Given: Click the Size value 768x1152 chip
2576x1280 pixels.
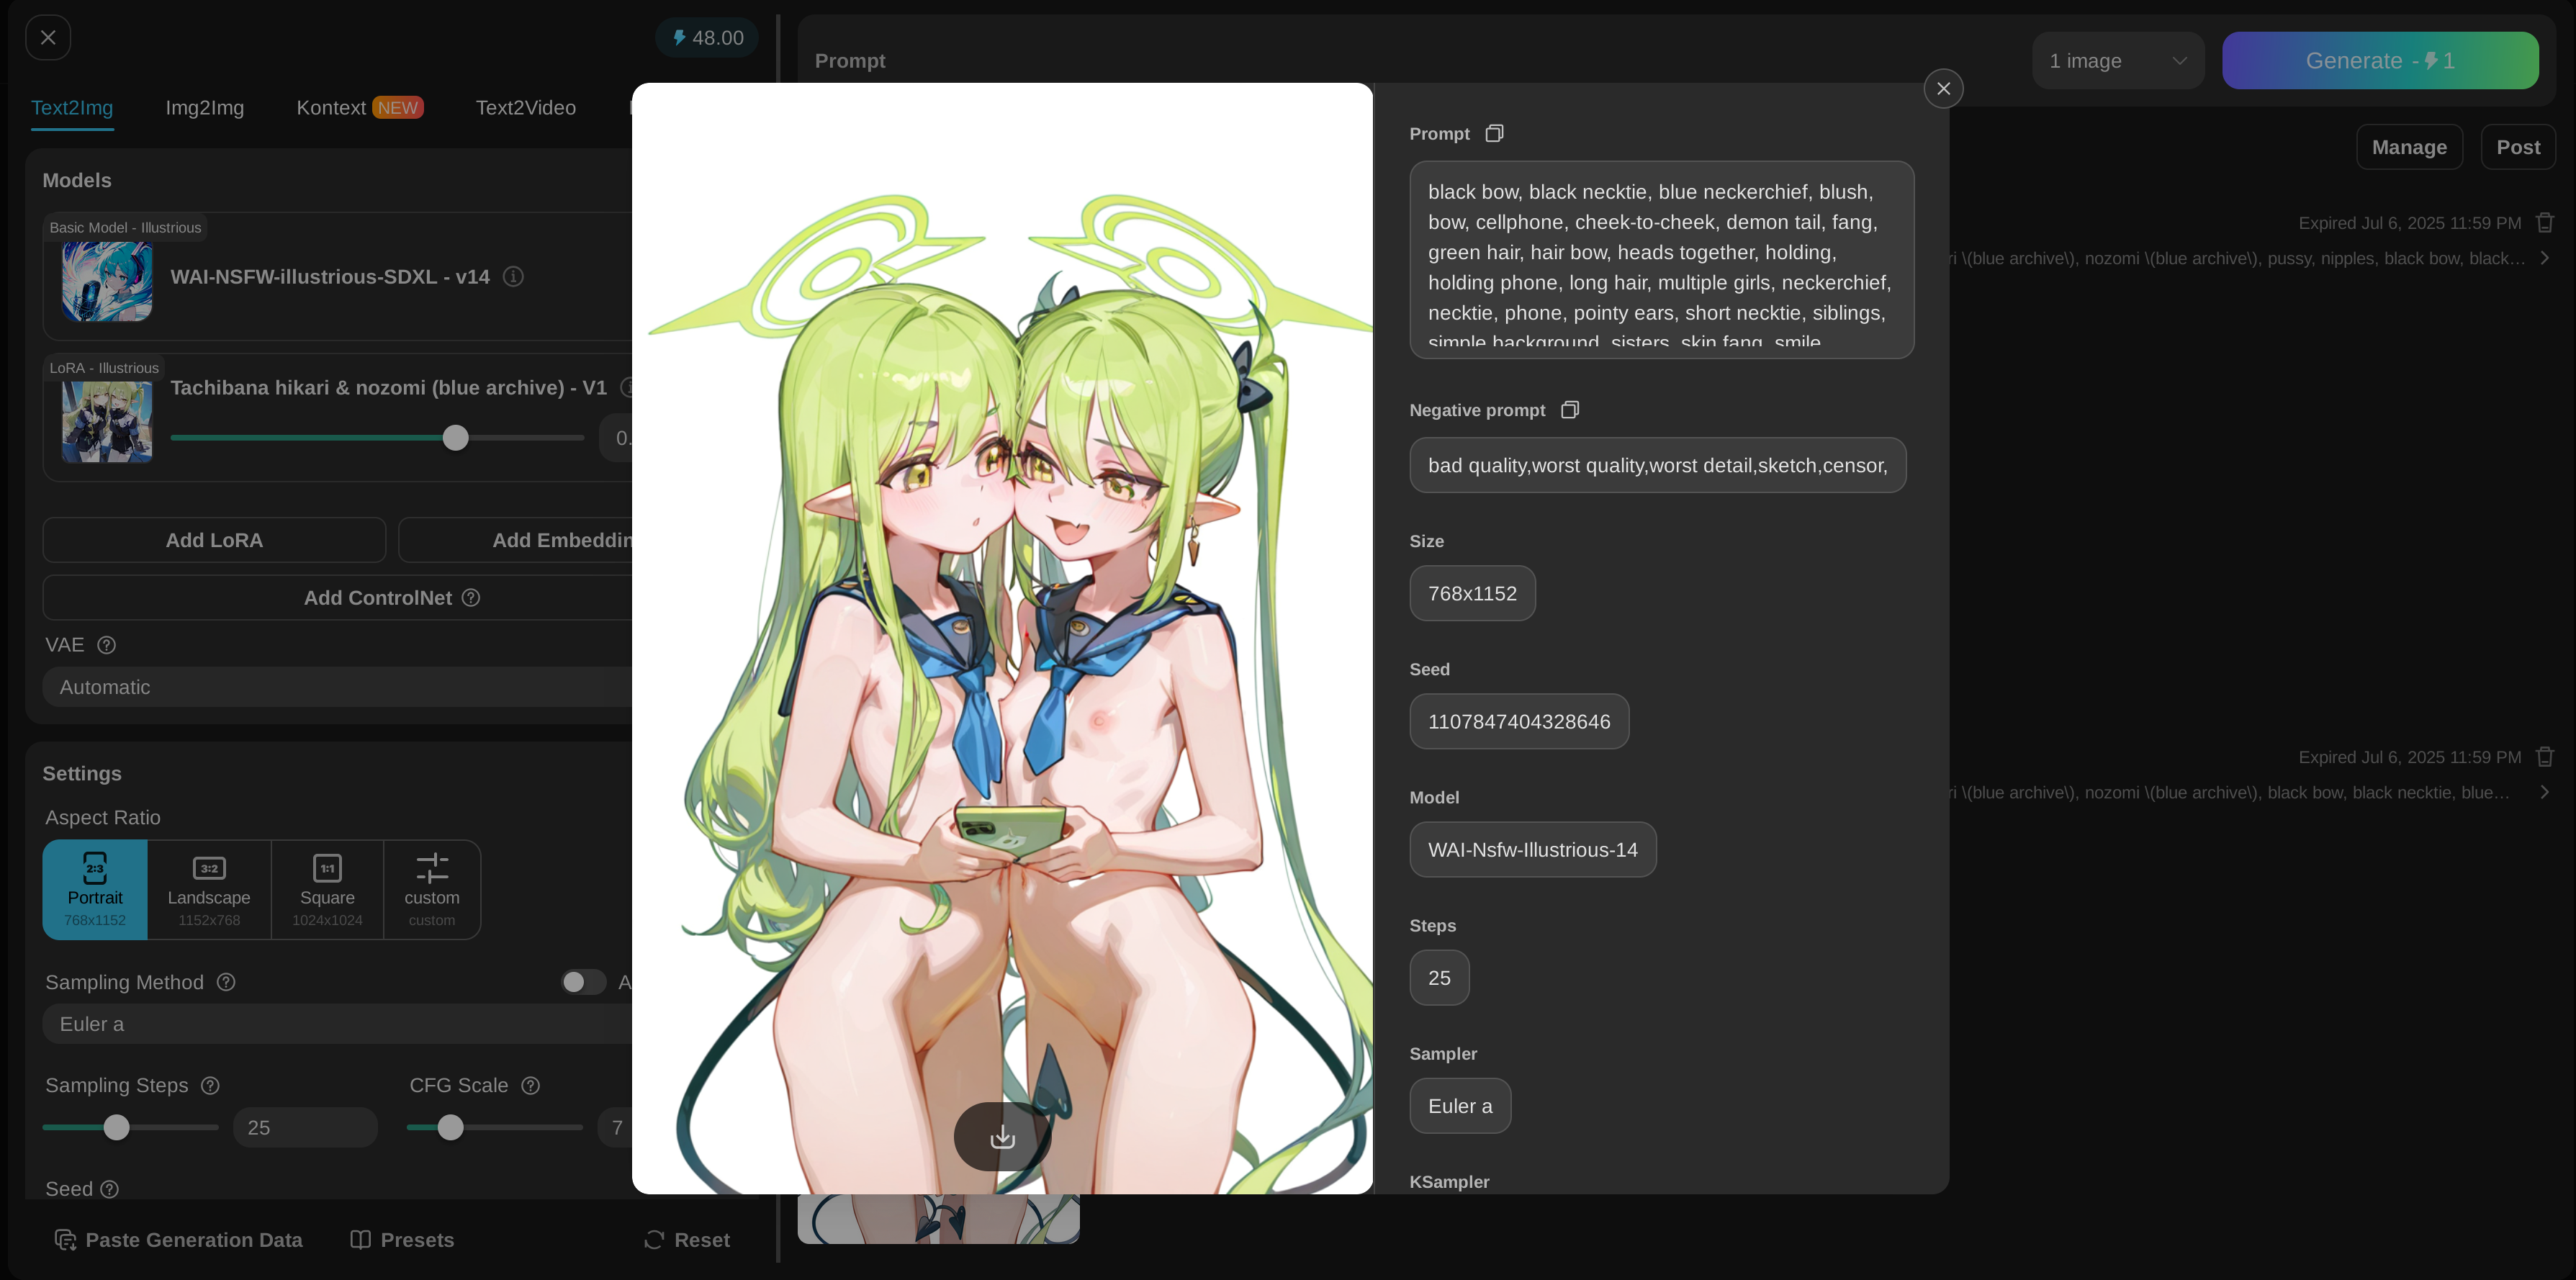Looking at the screenshot, I should (x=1472, y=594).
